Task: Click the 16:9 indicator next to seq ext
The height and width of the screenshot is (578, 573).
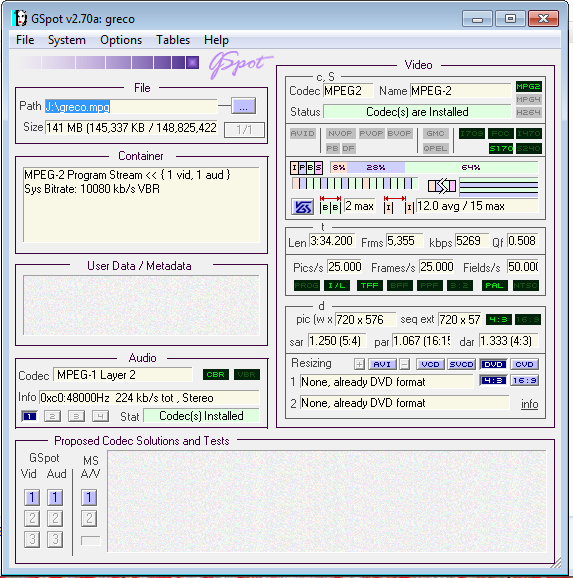Action: 528,320
